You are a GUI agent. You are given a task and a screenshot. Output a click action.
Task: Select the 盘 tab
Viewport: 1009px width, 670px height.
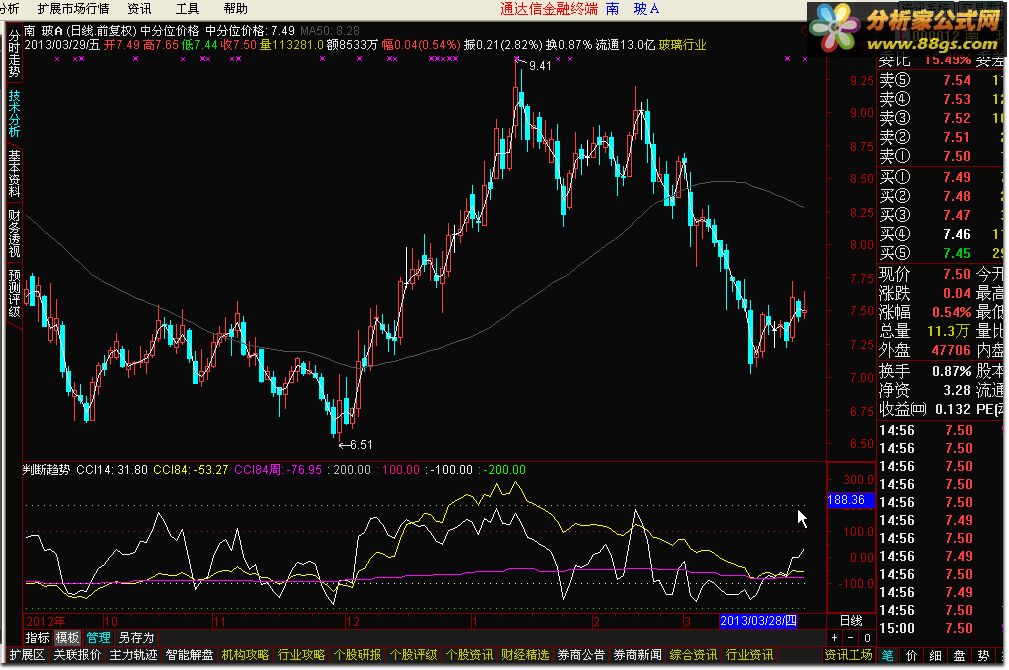(x=959, y=656)
